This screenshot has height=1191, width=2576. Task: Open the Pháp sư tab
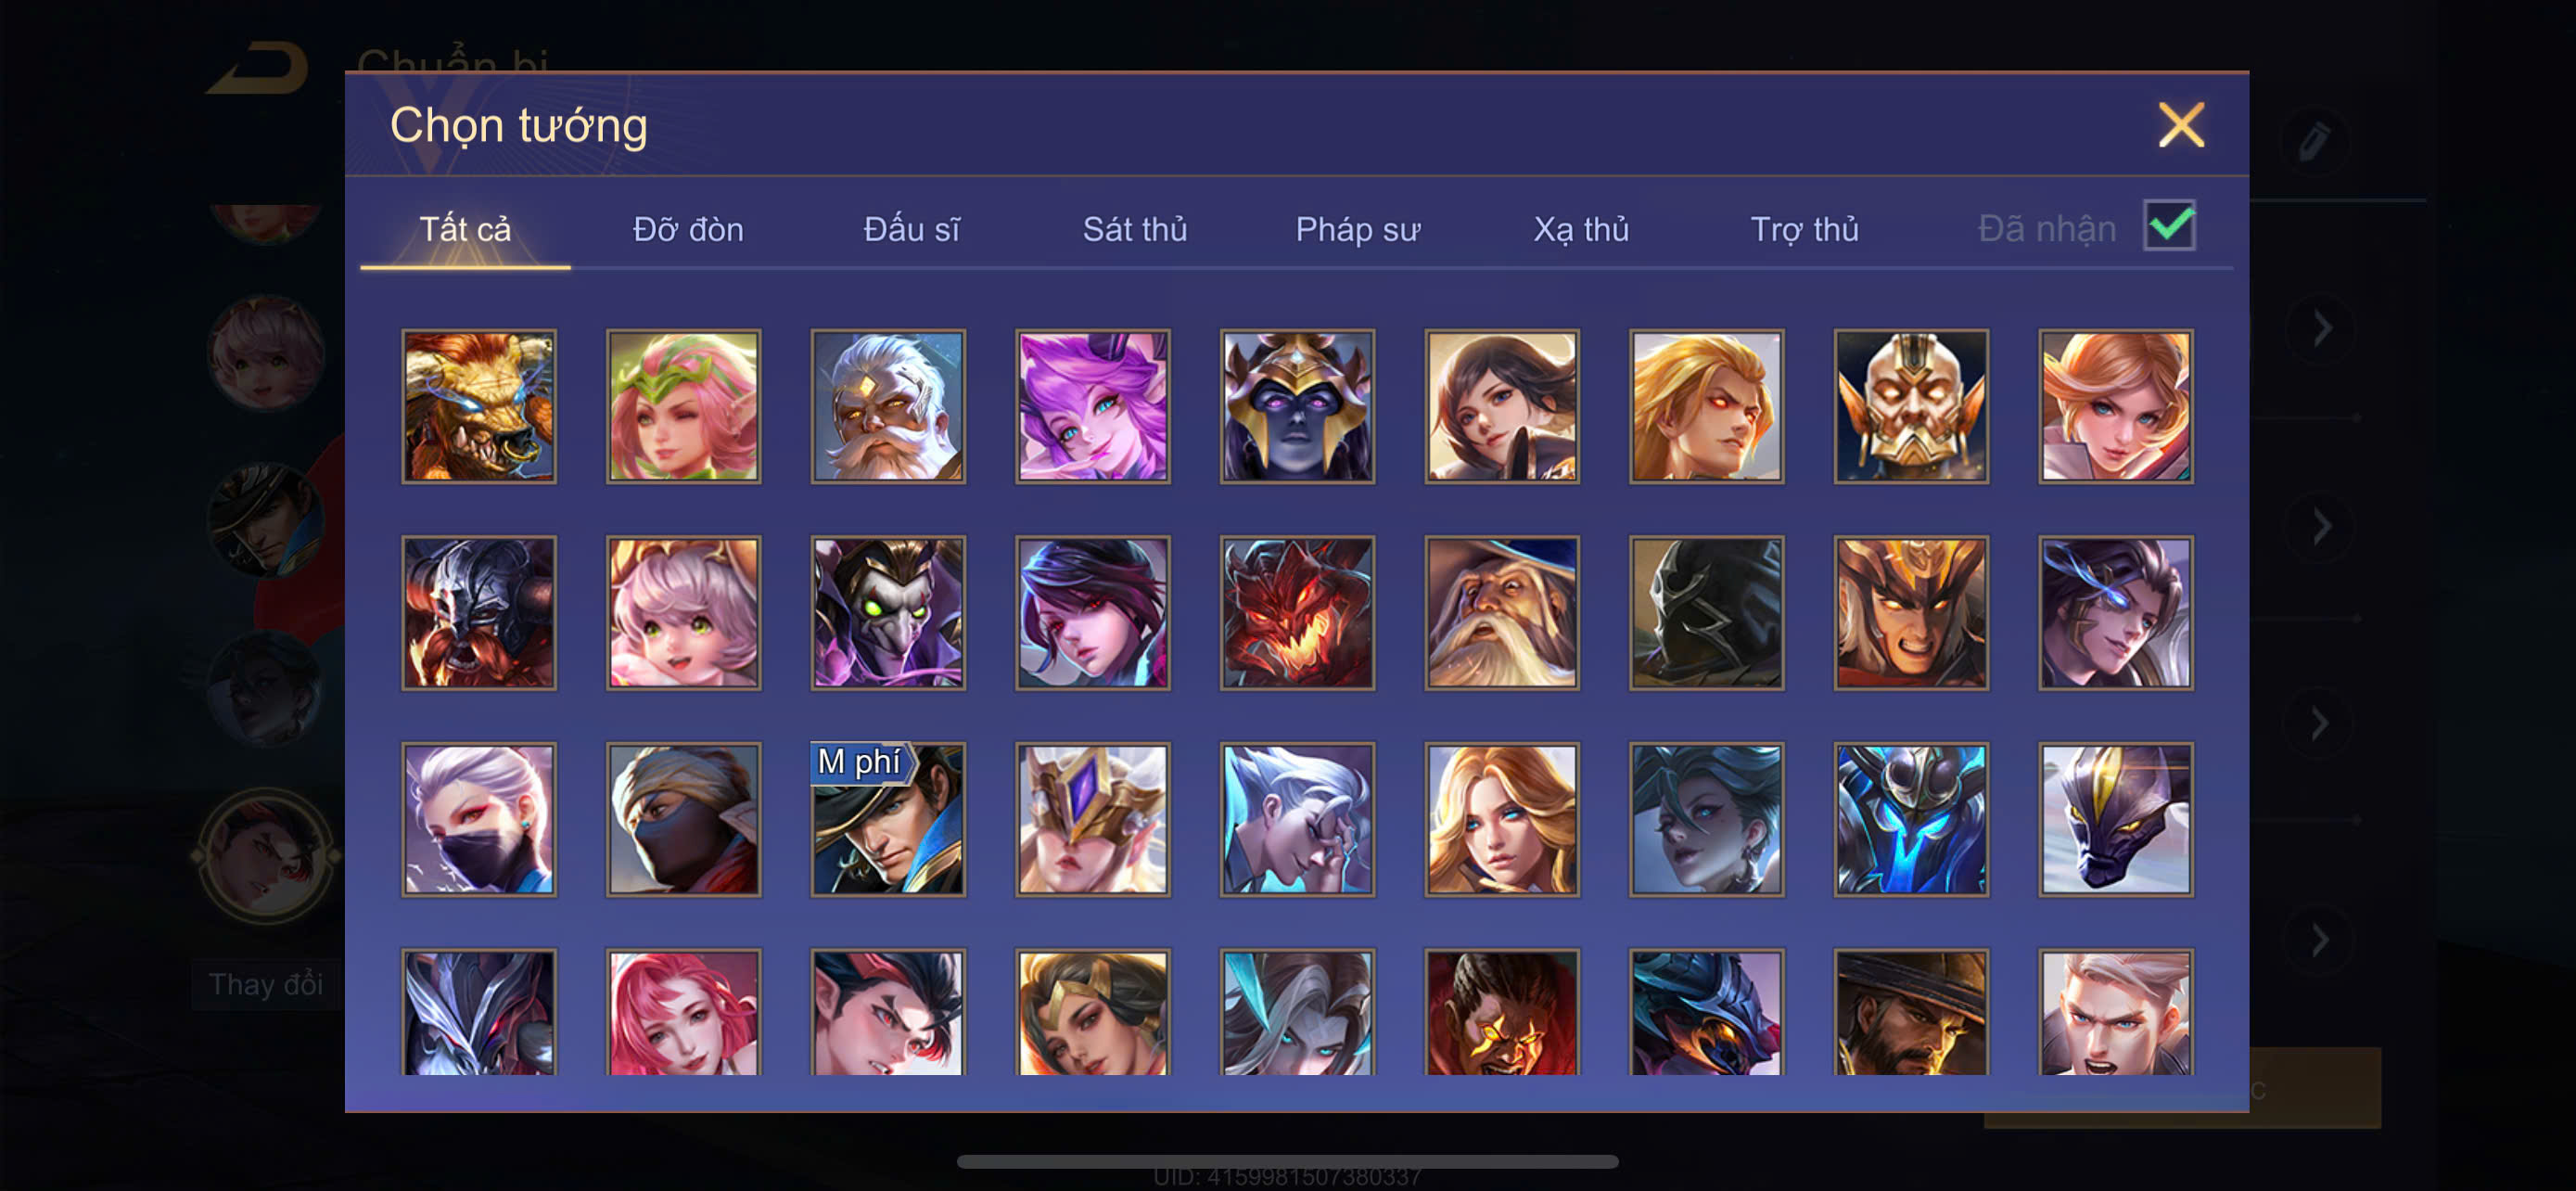pos(1357,229)
